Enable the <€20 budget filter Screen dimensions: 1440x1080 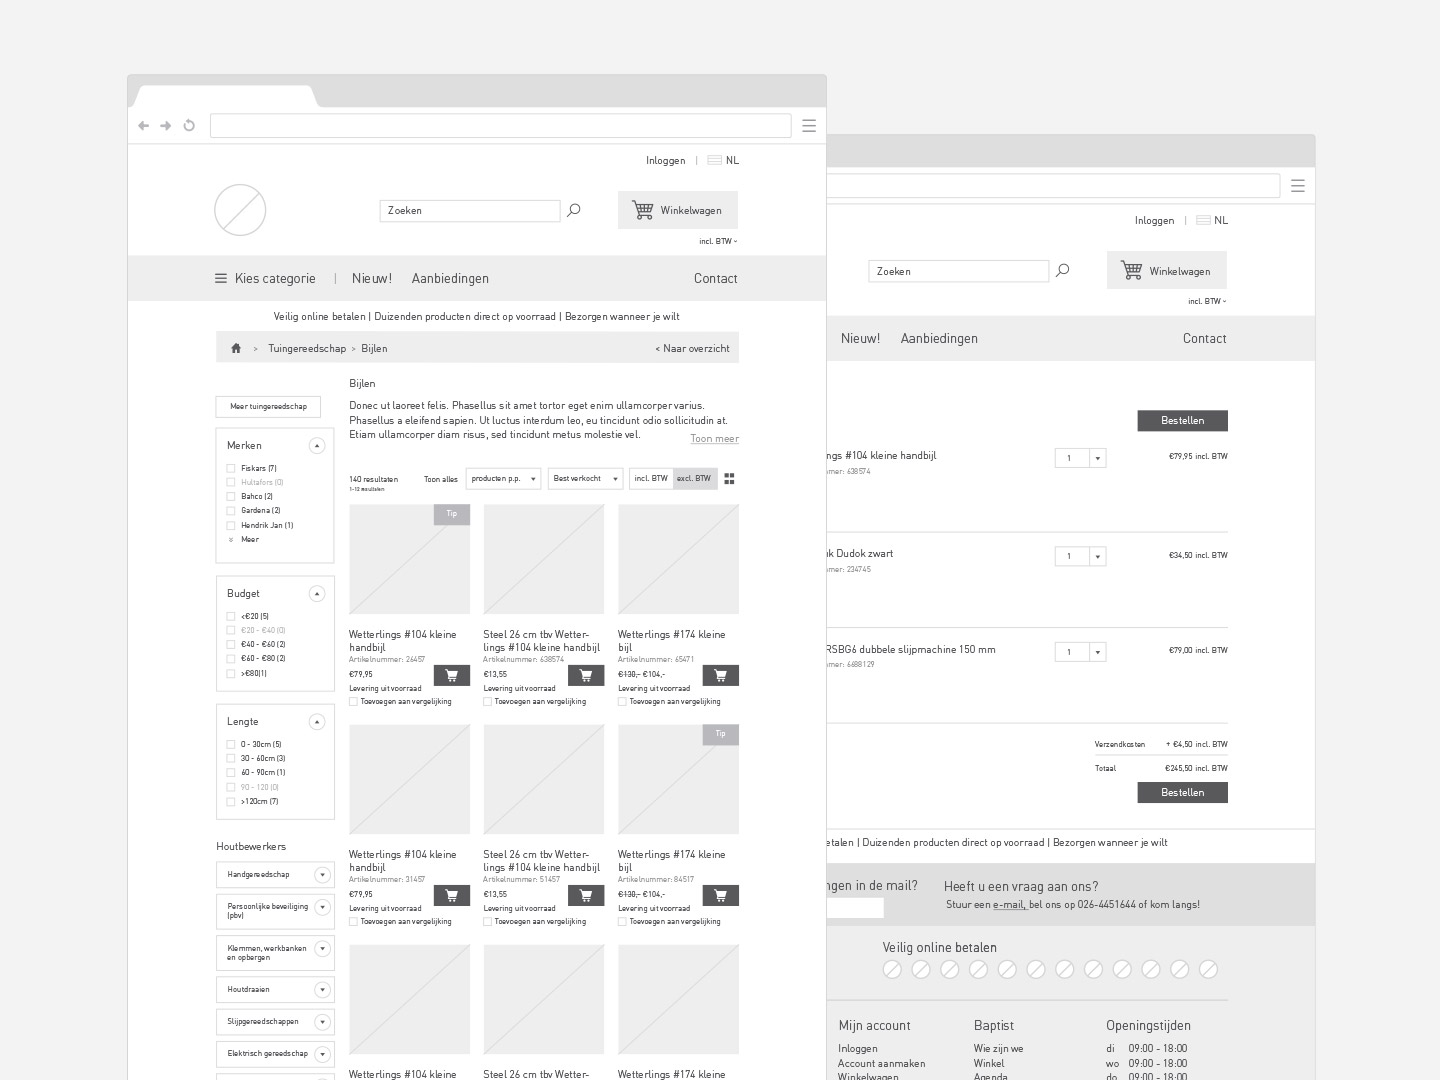point(231,617)
